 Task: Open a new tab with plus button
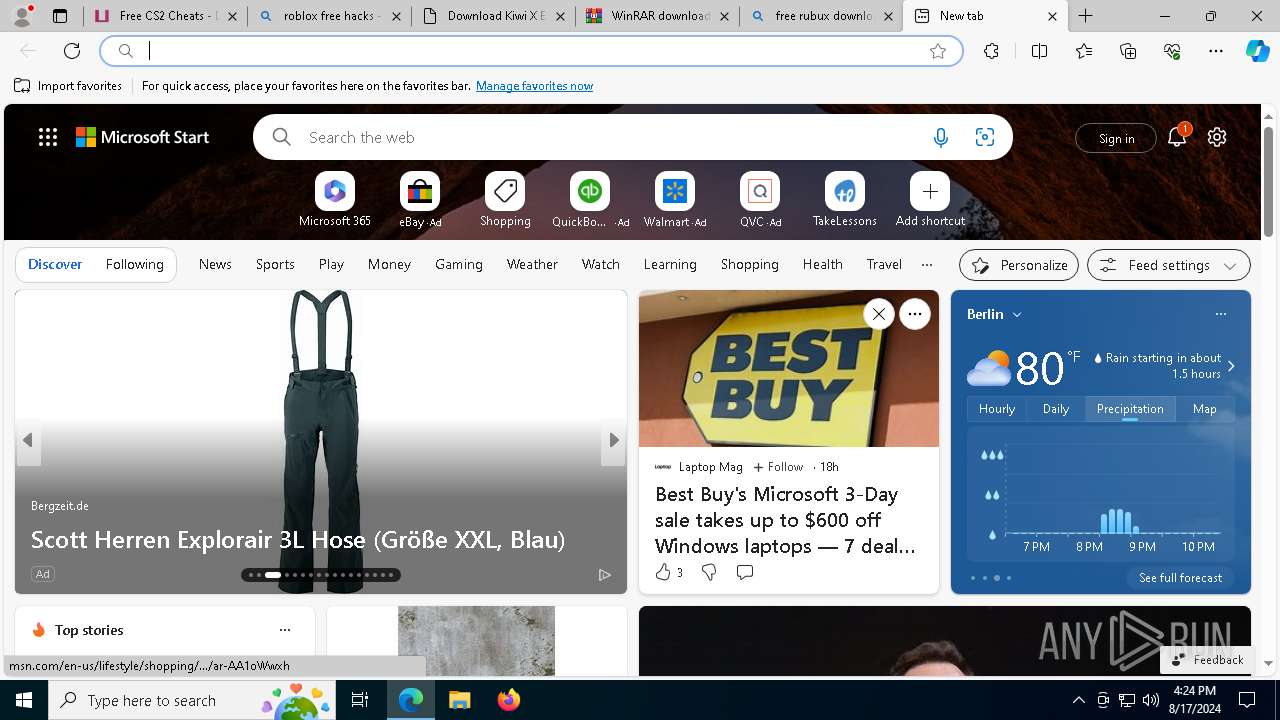[x=1085, y=16]
